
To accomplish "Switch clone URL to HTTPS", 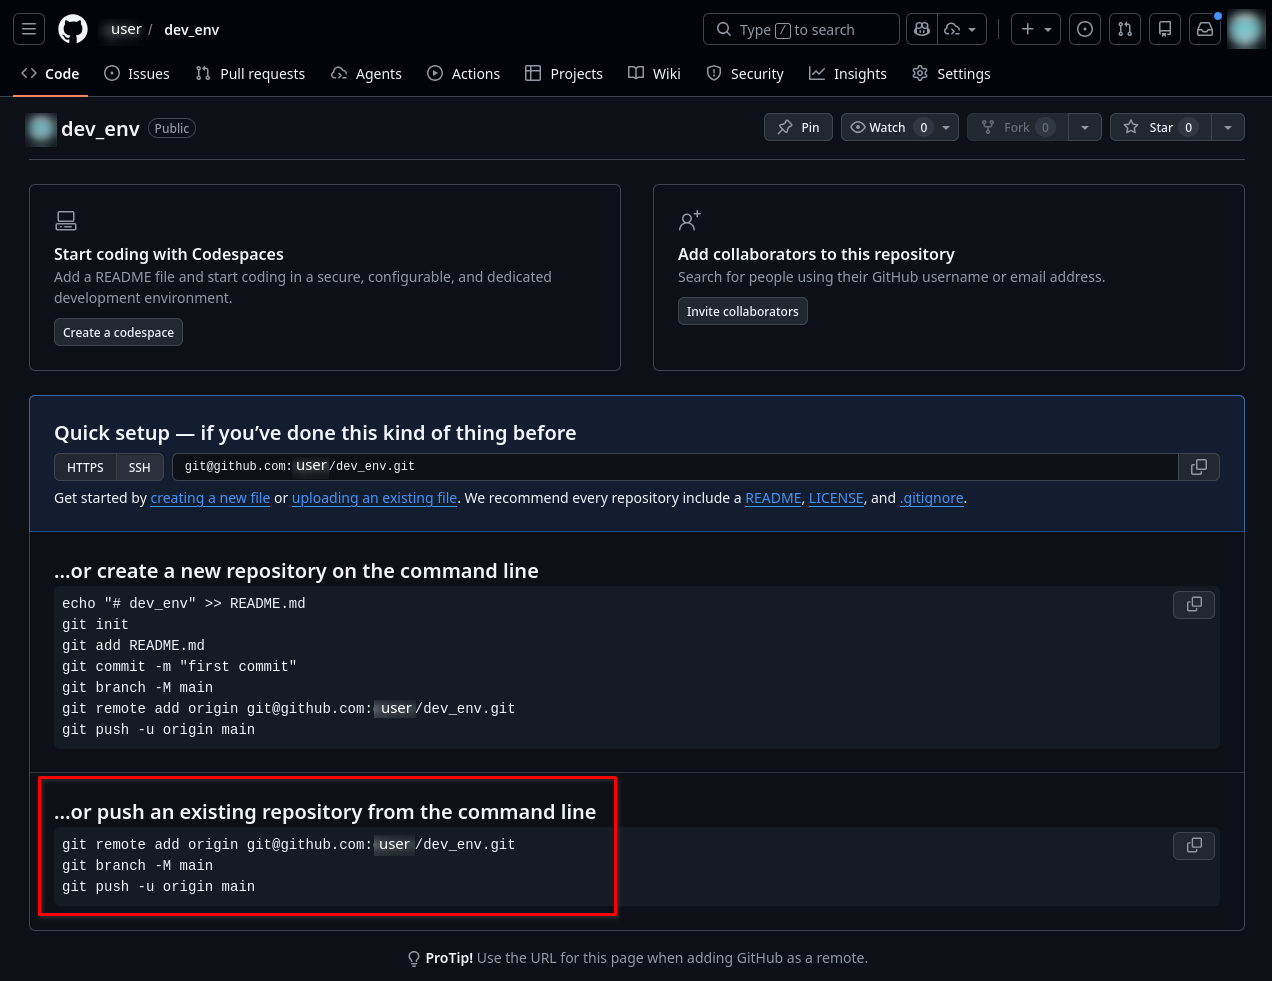I will coord(85,467).
